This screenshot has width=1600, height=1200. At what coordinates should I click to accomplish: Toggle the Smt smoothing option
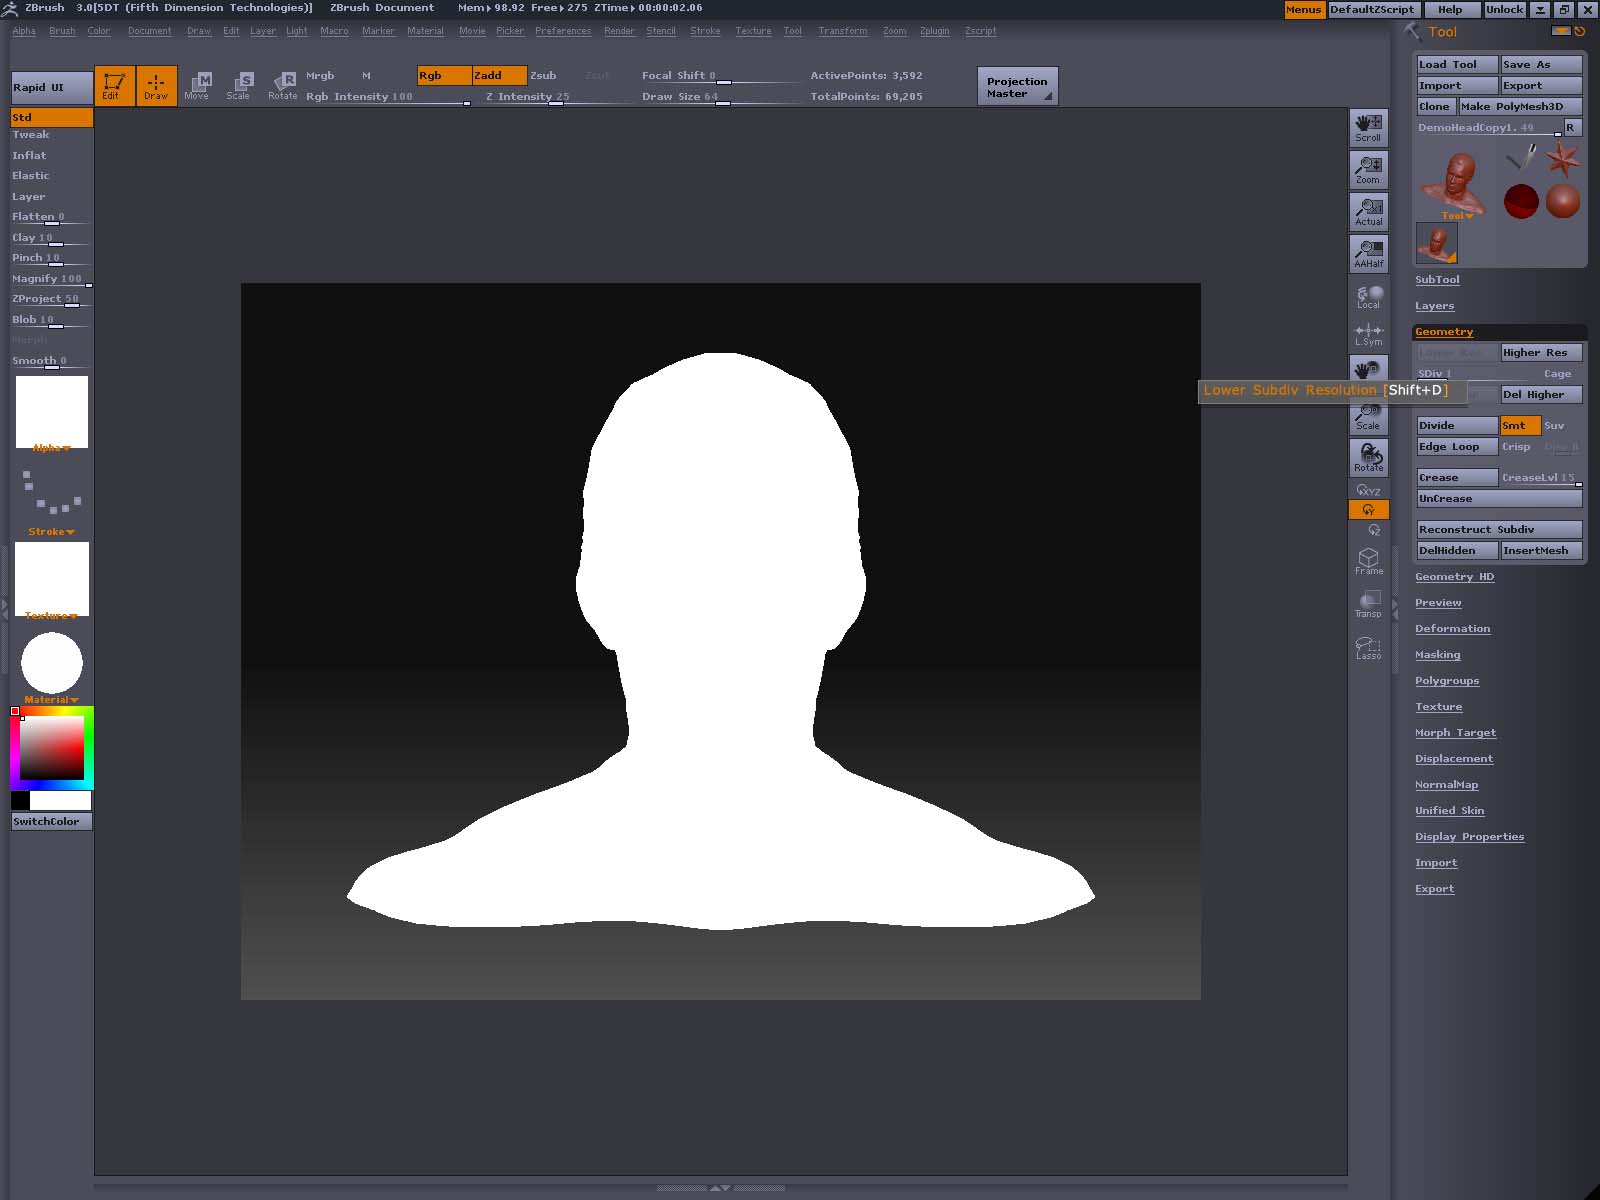[x=1519, y=426]
